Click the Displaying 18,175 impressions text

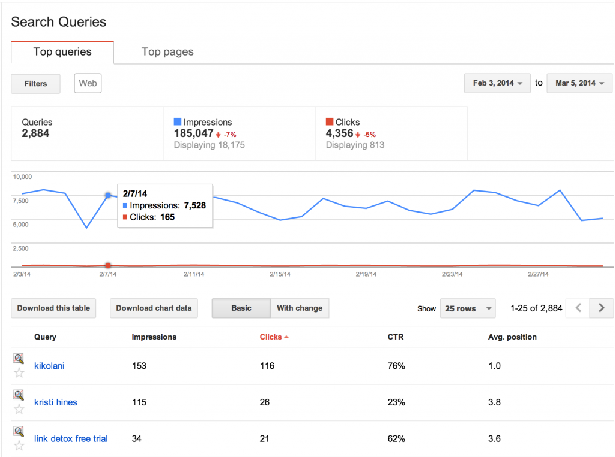pyautogui.click(x=209, y=145)
